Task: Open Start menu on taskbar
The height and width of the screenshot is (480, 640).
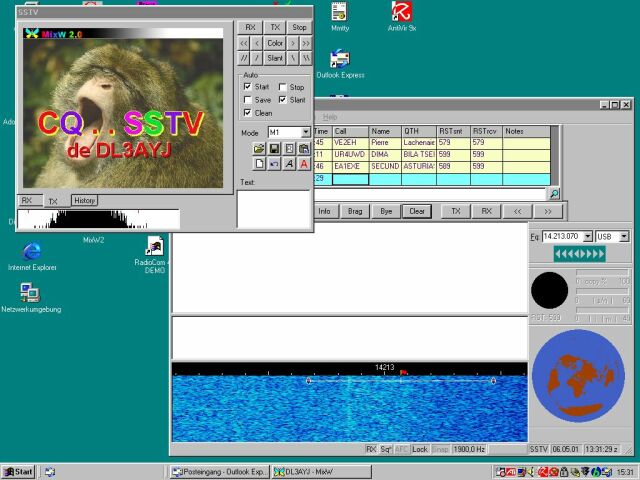Action: tap(18, 472)
